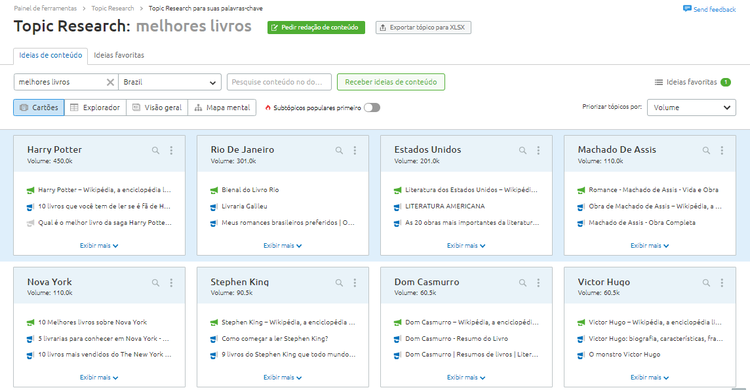The image size is (750, 390).
Task: Open Bienal do Livro Rio headline
Action: pos(250,190)
